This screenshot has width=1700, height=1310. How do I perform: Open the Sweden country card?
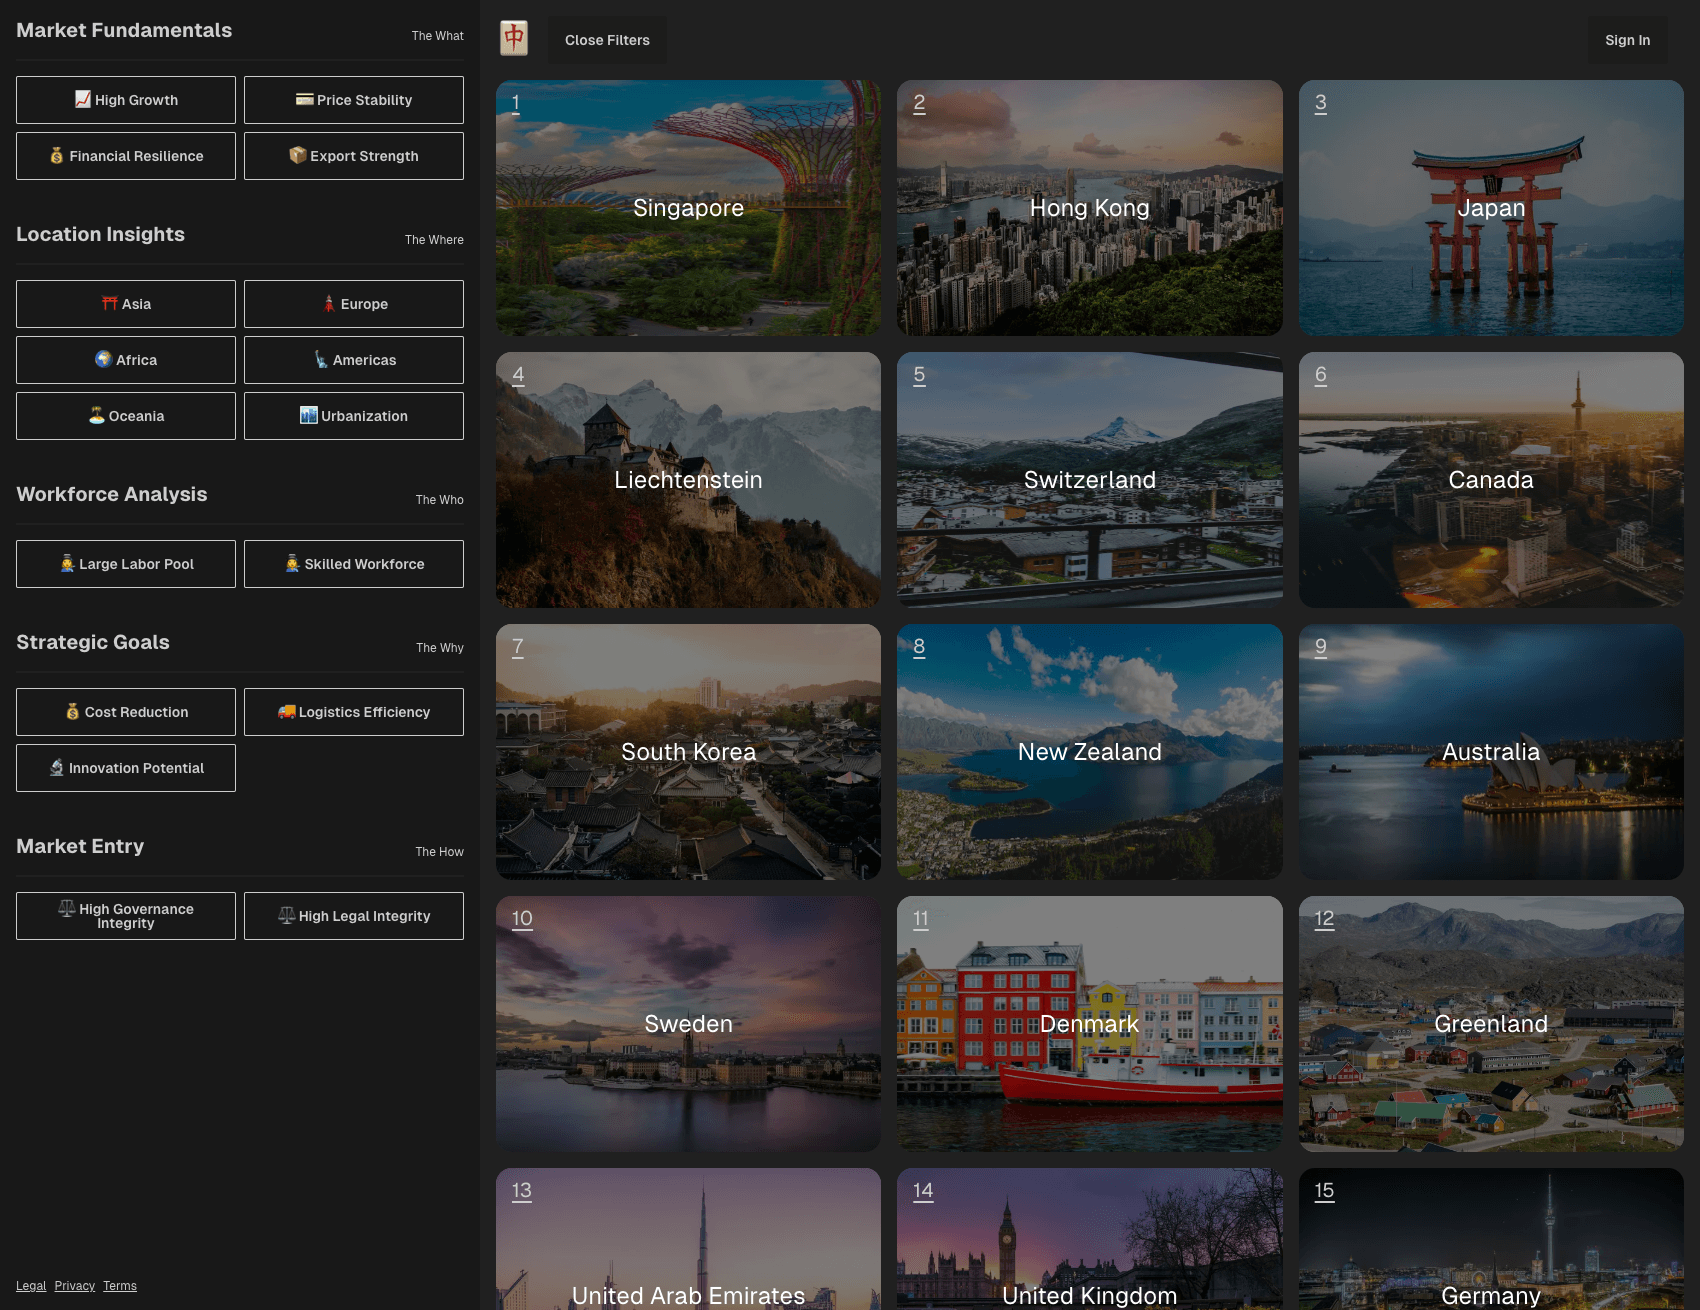(x=688, y=1024)
